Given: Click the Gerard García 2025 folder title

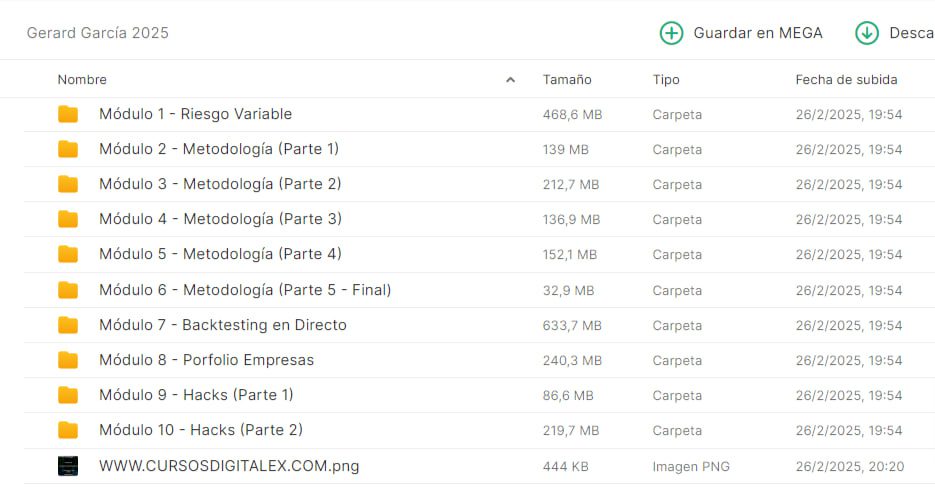Looking at the screenshot, I should 98,33.
